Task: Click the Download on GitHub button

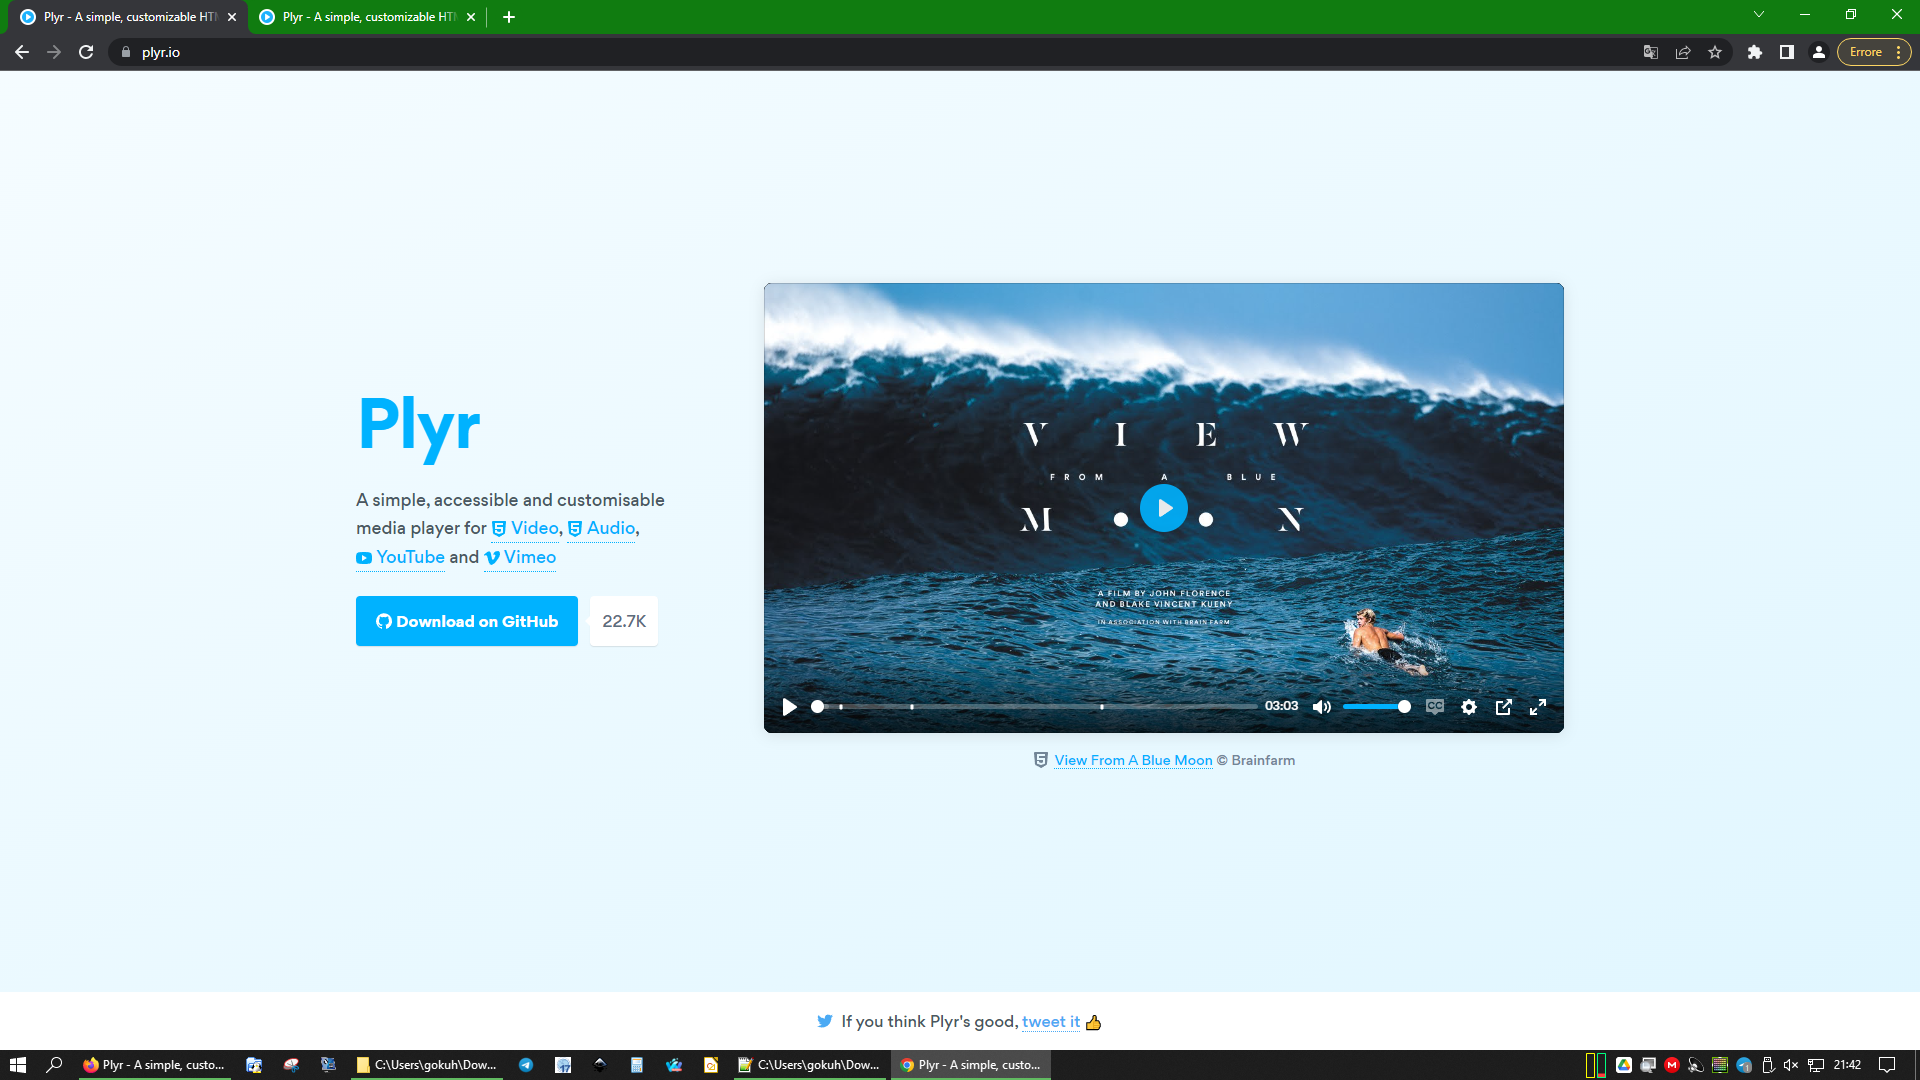Action: (466, 621)
